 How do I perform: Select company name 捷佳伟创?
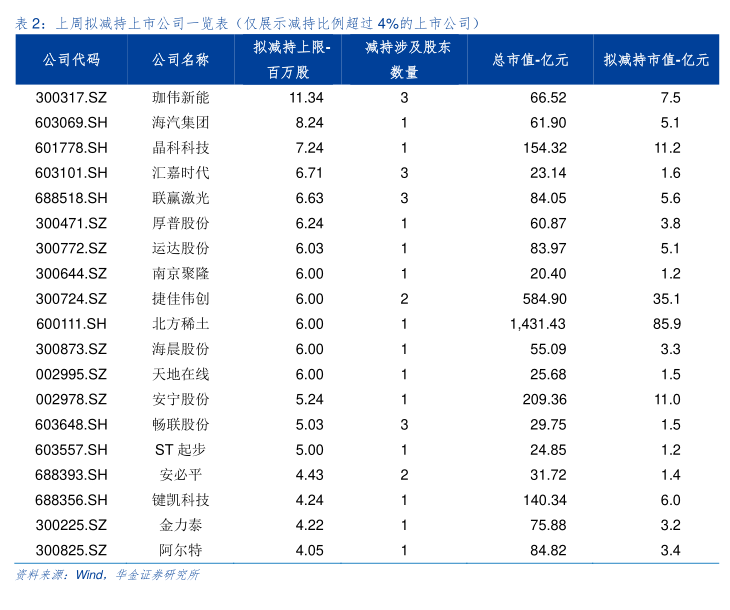point(181,299)
